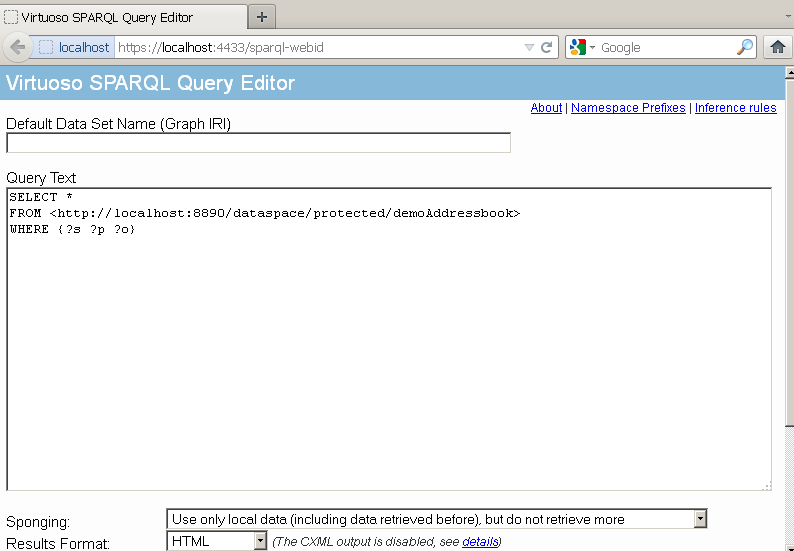794x551 pixels.
Task: Follow the Inference rules link
Action: coord(735,108)
